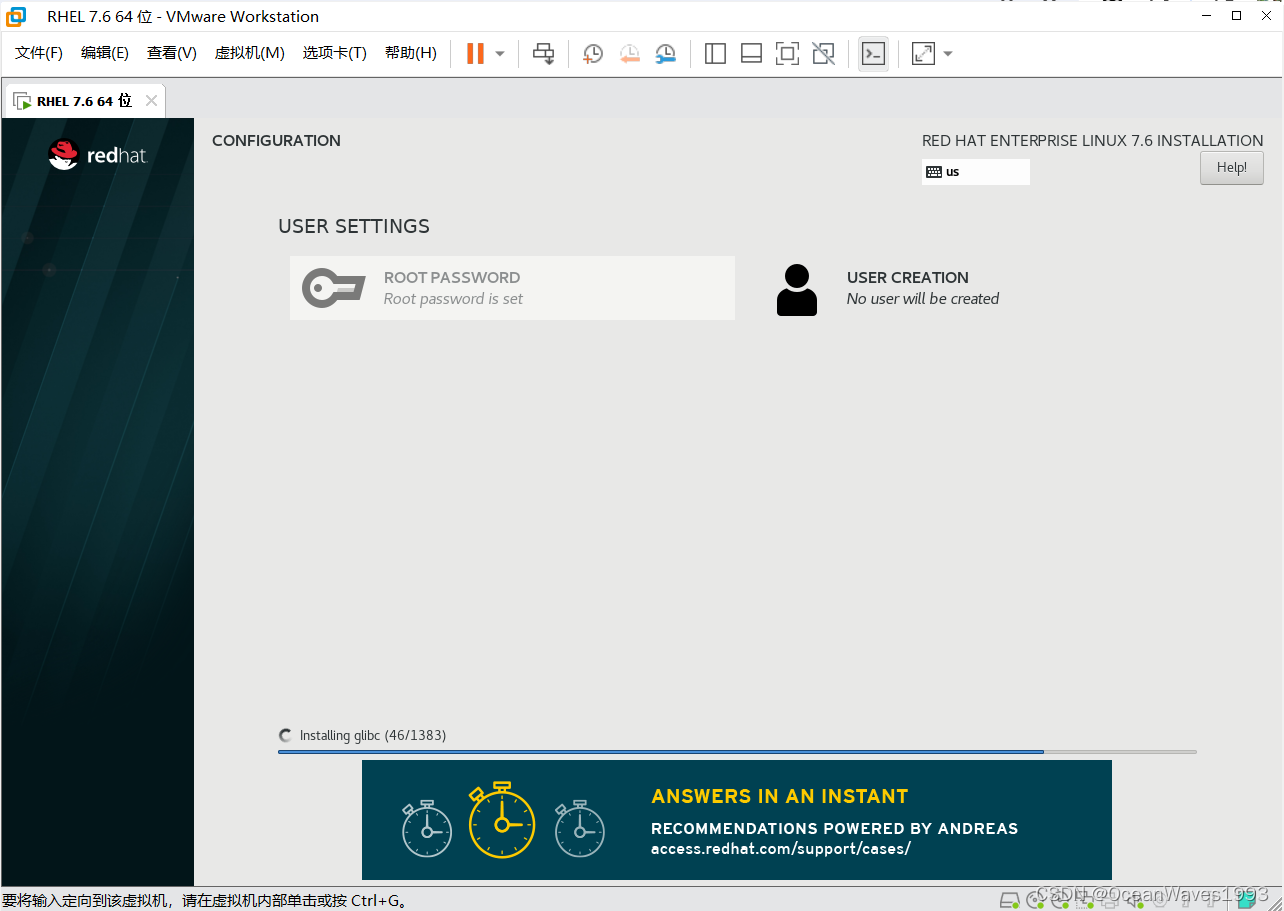Viewport: 1284px width, 911px height.
Task: Select the RHEL 7.6 64 位 tab
Action: (84, 101)
